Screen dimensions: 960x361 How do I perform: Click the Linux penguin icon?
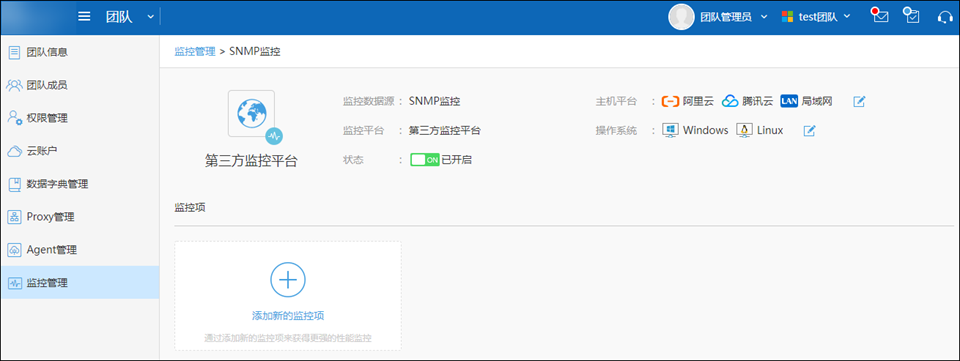[744, 130]
